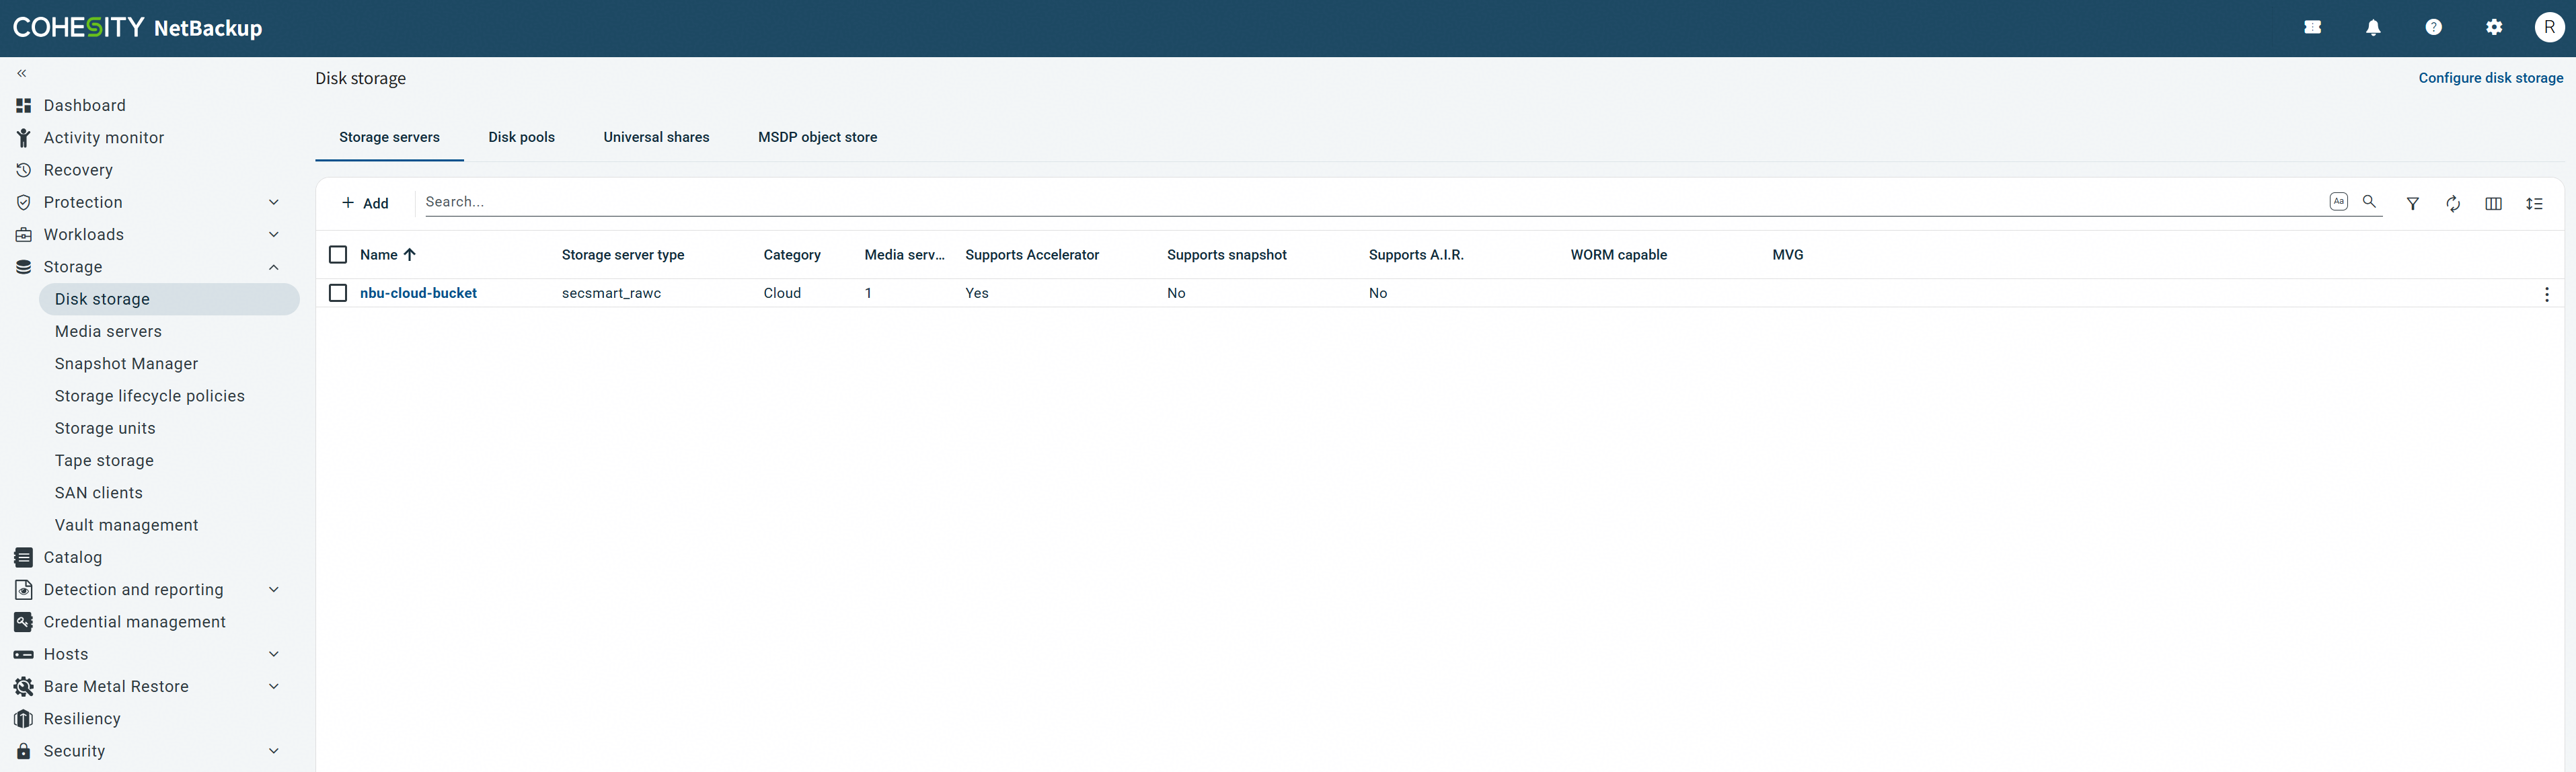The height and width of the screenshot is (772, 2576).
Task: Click the secsmart_rawc cell
Action: [611, 293]
